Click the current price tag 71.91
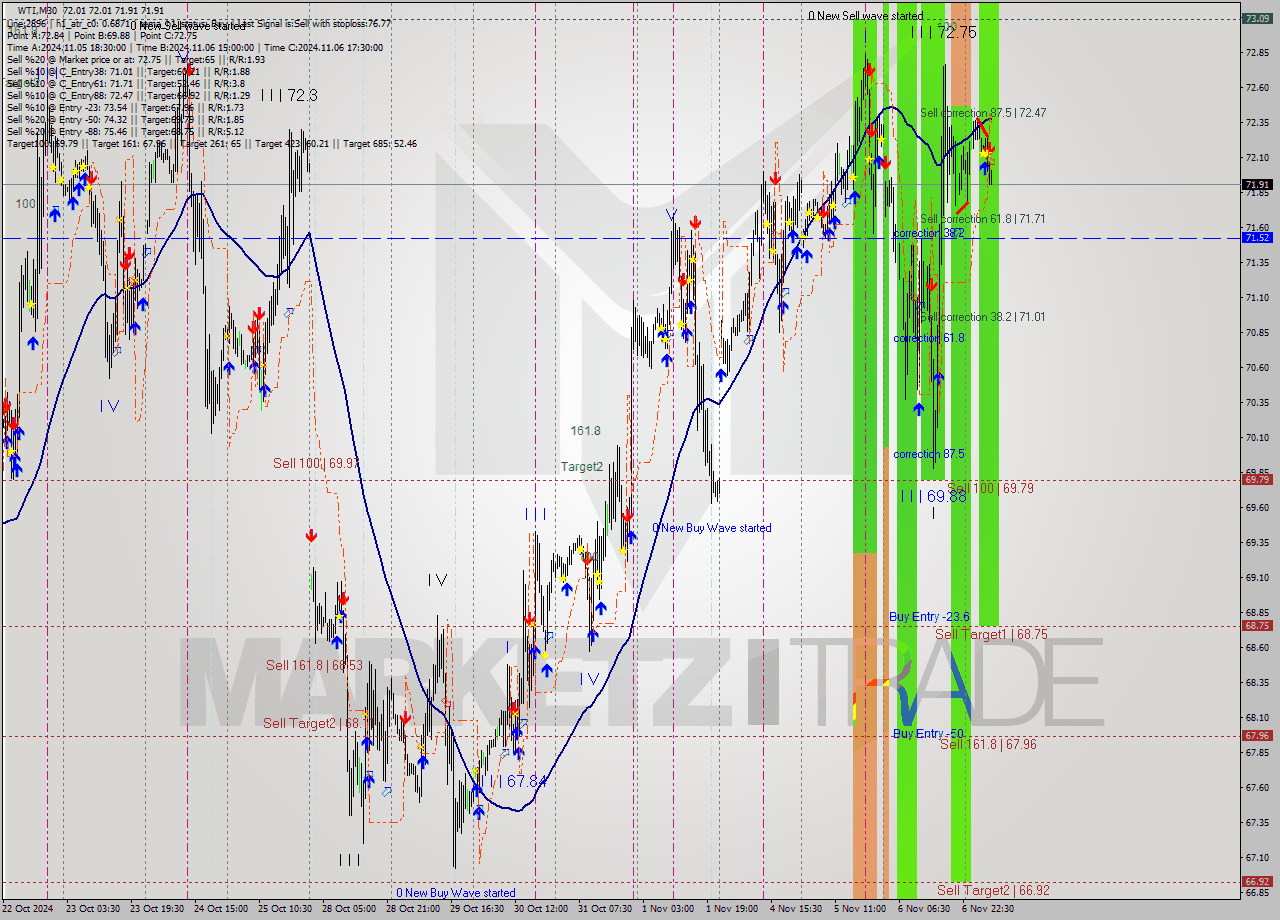Screen dimensions: 1280x920 (1256, 184)
